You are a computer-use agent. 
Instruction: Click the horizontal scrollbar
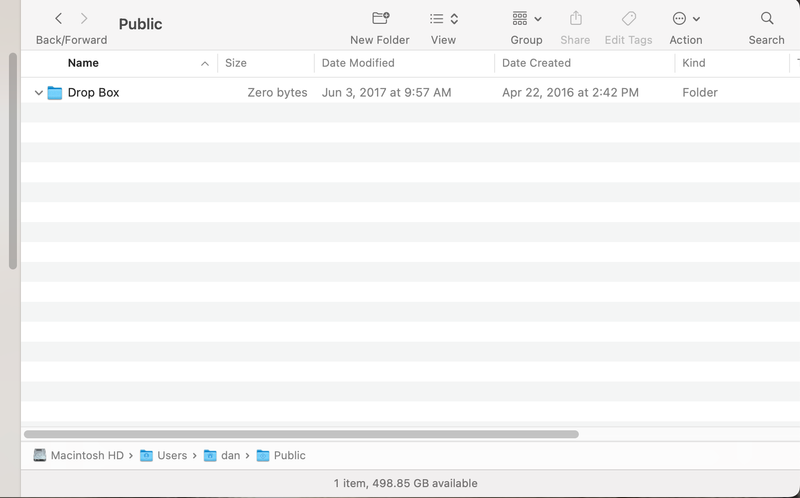click(x=300, y=434)
